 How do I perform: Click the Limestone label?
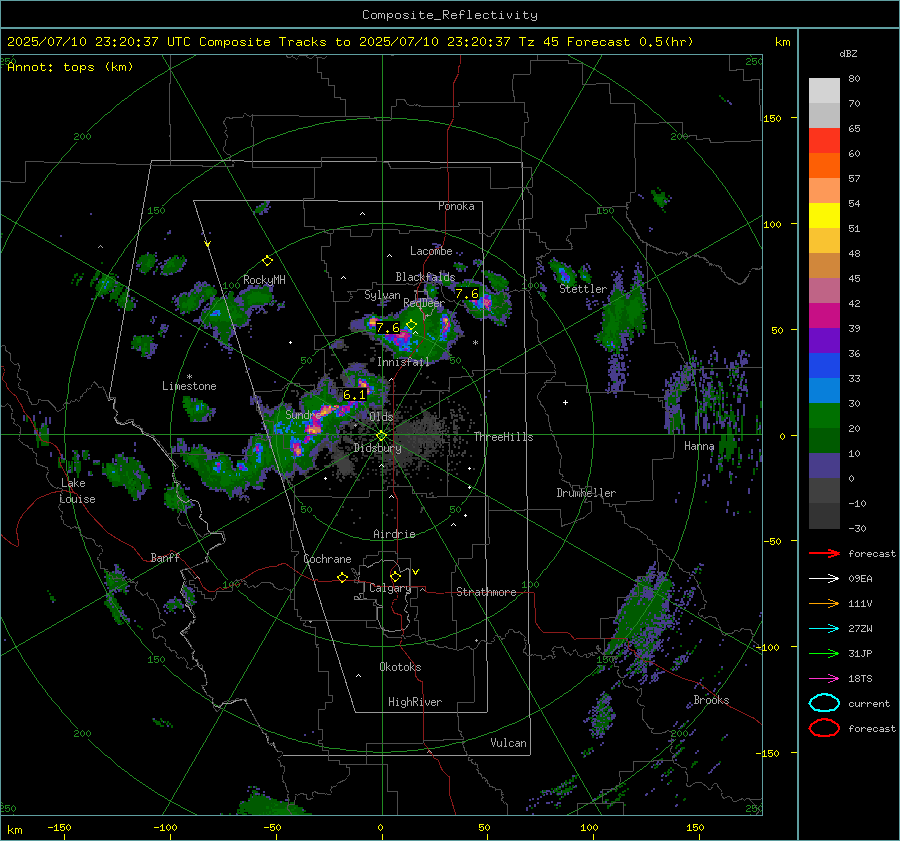coord(189,386)
